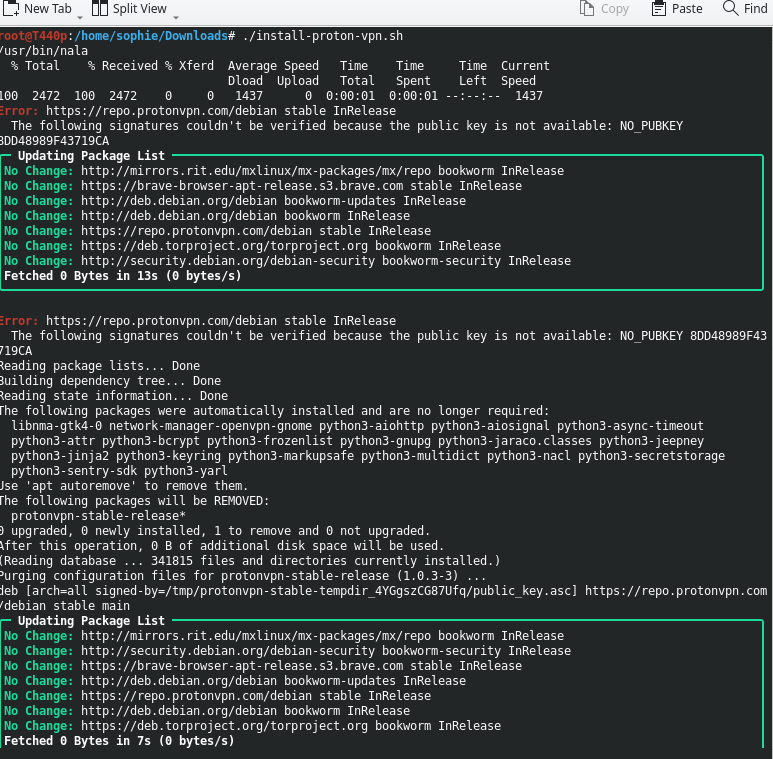
Task: Open the Find search tool
Action: tap(745, 9)
